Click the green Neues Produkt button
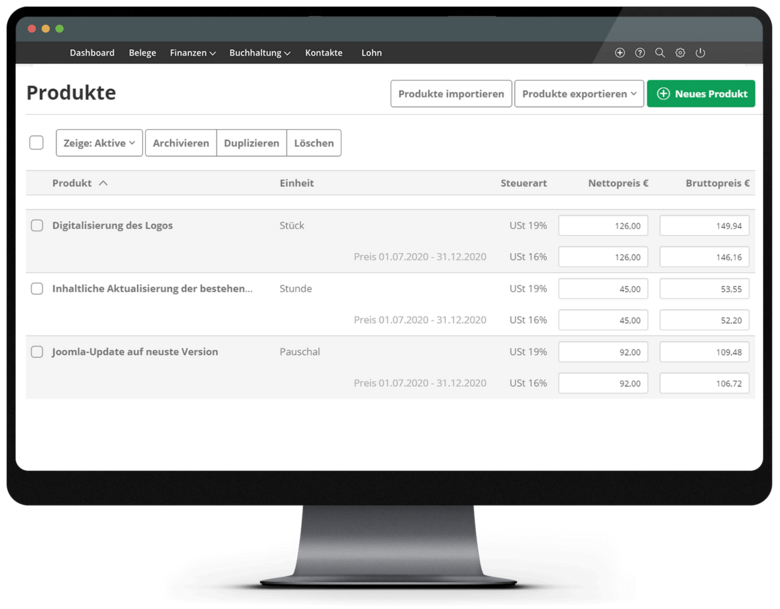Screen dimensions: 780x609 pyautogui.click(x=700, y=94)
